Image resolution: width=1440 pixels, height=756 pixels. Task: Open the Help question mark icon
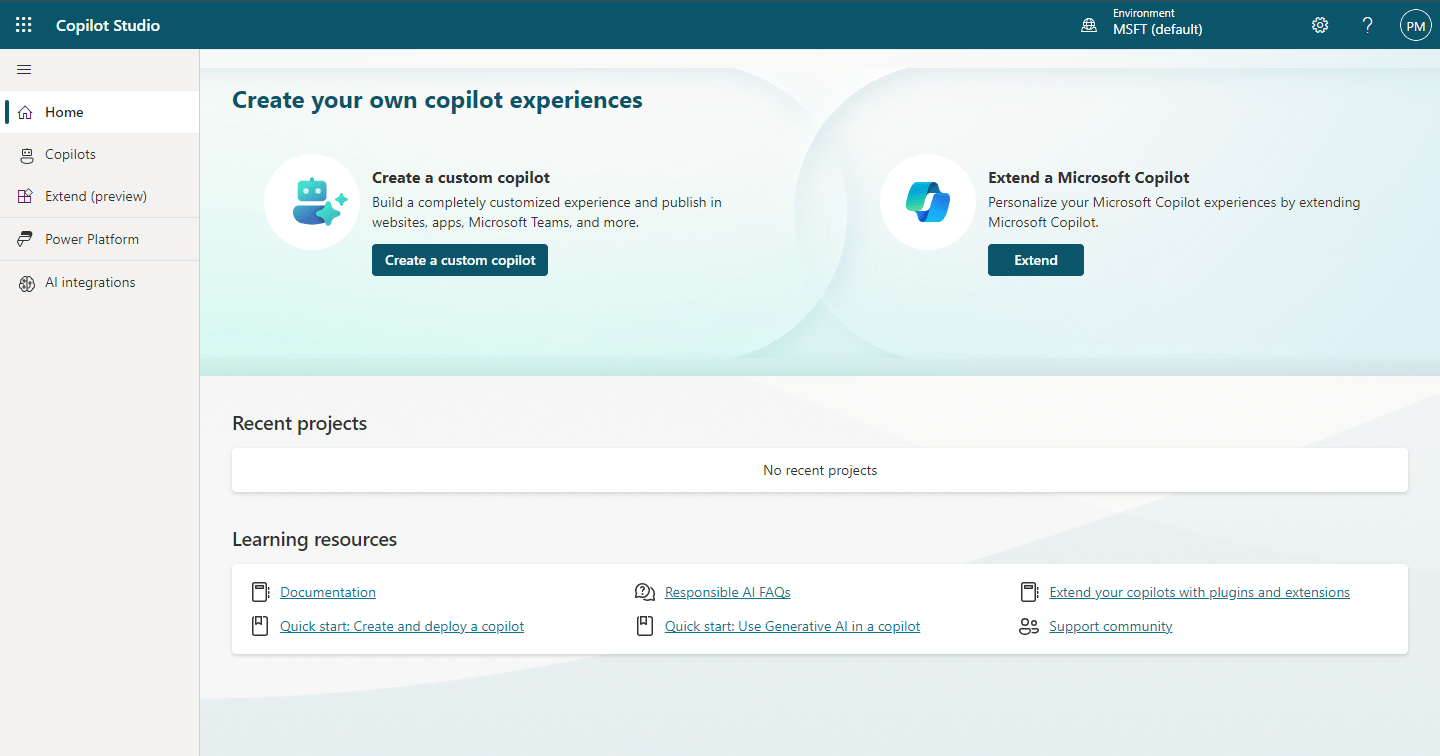tap(1368, 25)
